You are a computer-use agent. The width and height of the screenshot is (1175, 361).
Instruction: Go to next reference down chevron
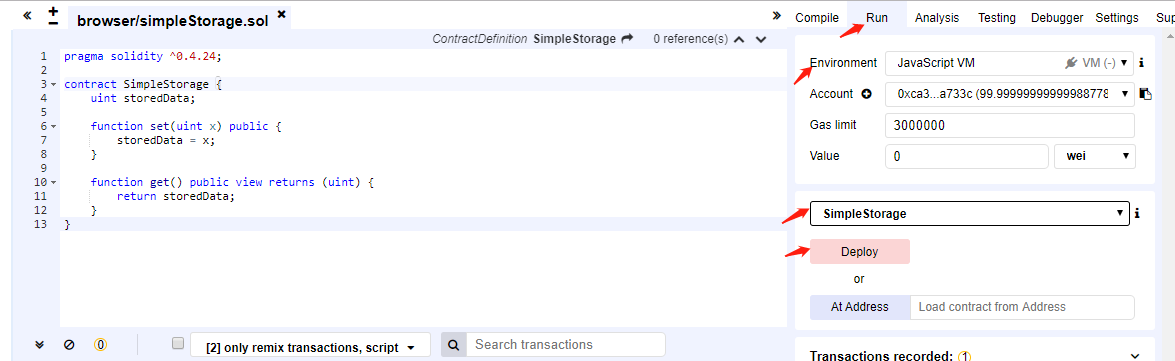(x=761, y=39)
